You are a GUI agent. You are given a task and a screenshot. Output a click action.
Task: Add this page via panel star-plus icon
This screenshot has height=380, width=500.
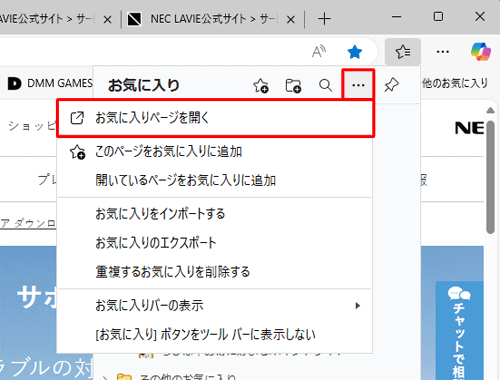pyautogui.click(x=261, y=85)
